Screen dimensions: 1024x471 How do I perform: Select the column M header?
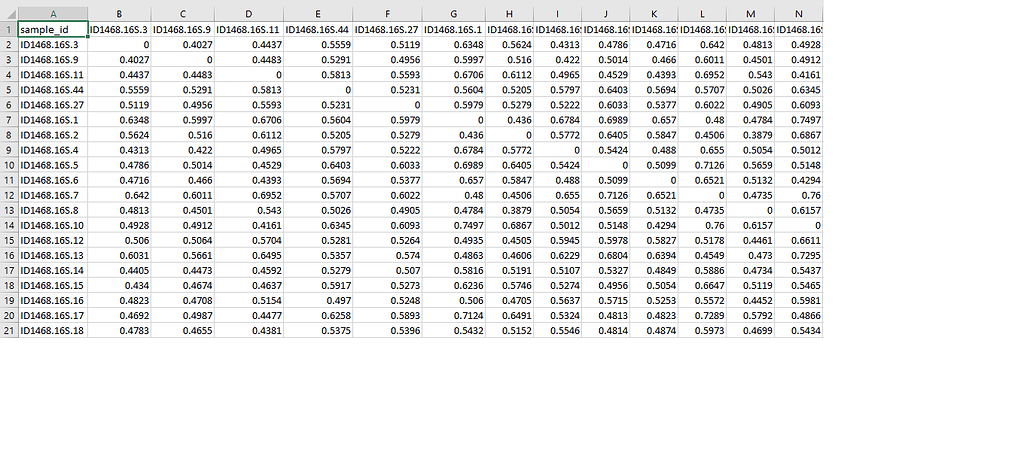click(x=751, y=14)
